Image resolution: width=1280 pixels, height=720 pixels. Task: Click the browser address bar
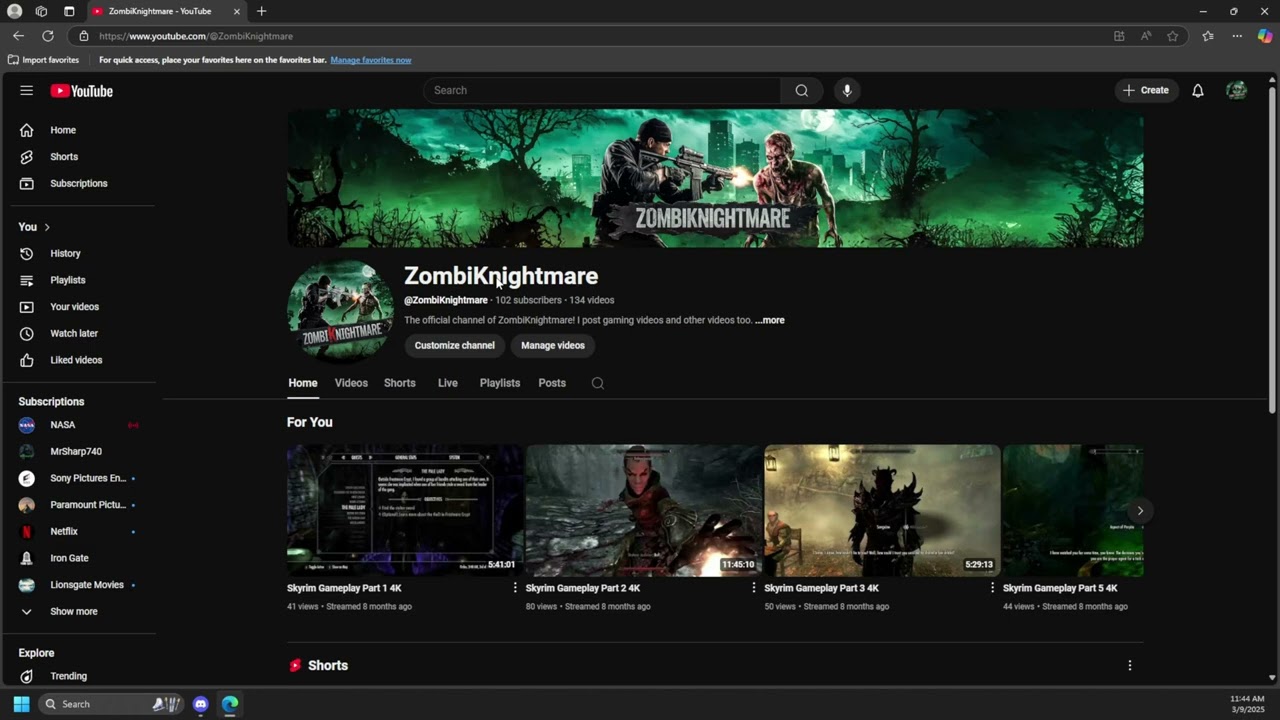point(590,36)
